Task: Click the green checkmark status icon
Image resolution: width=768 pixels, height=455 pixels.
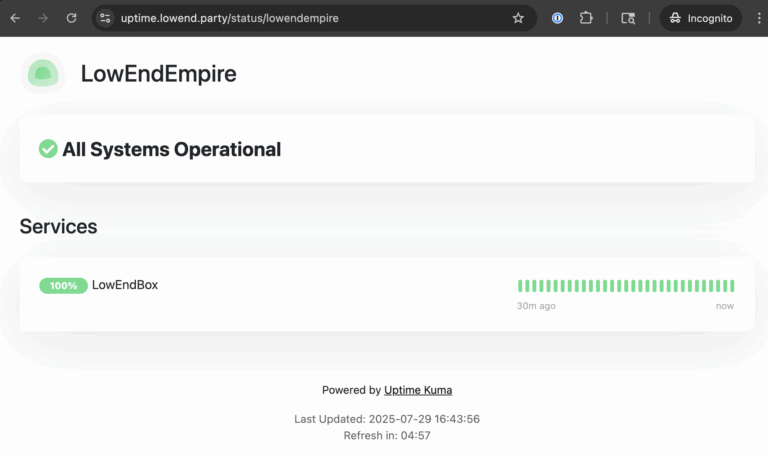Action: click(48, 149)
